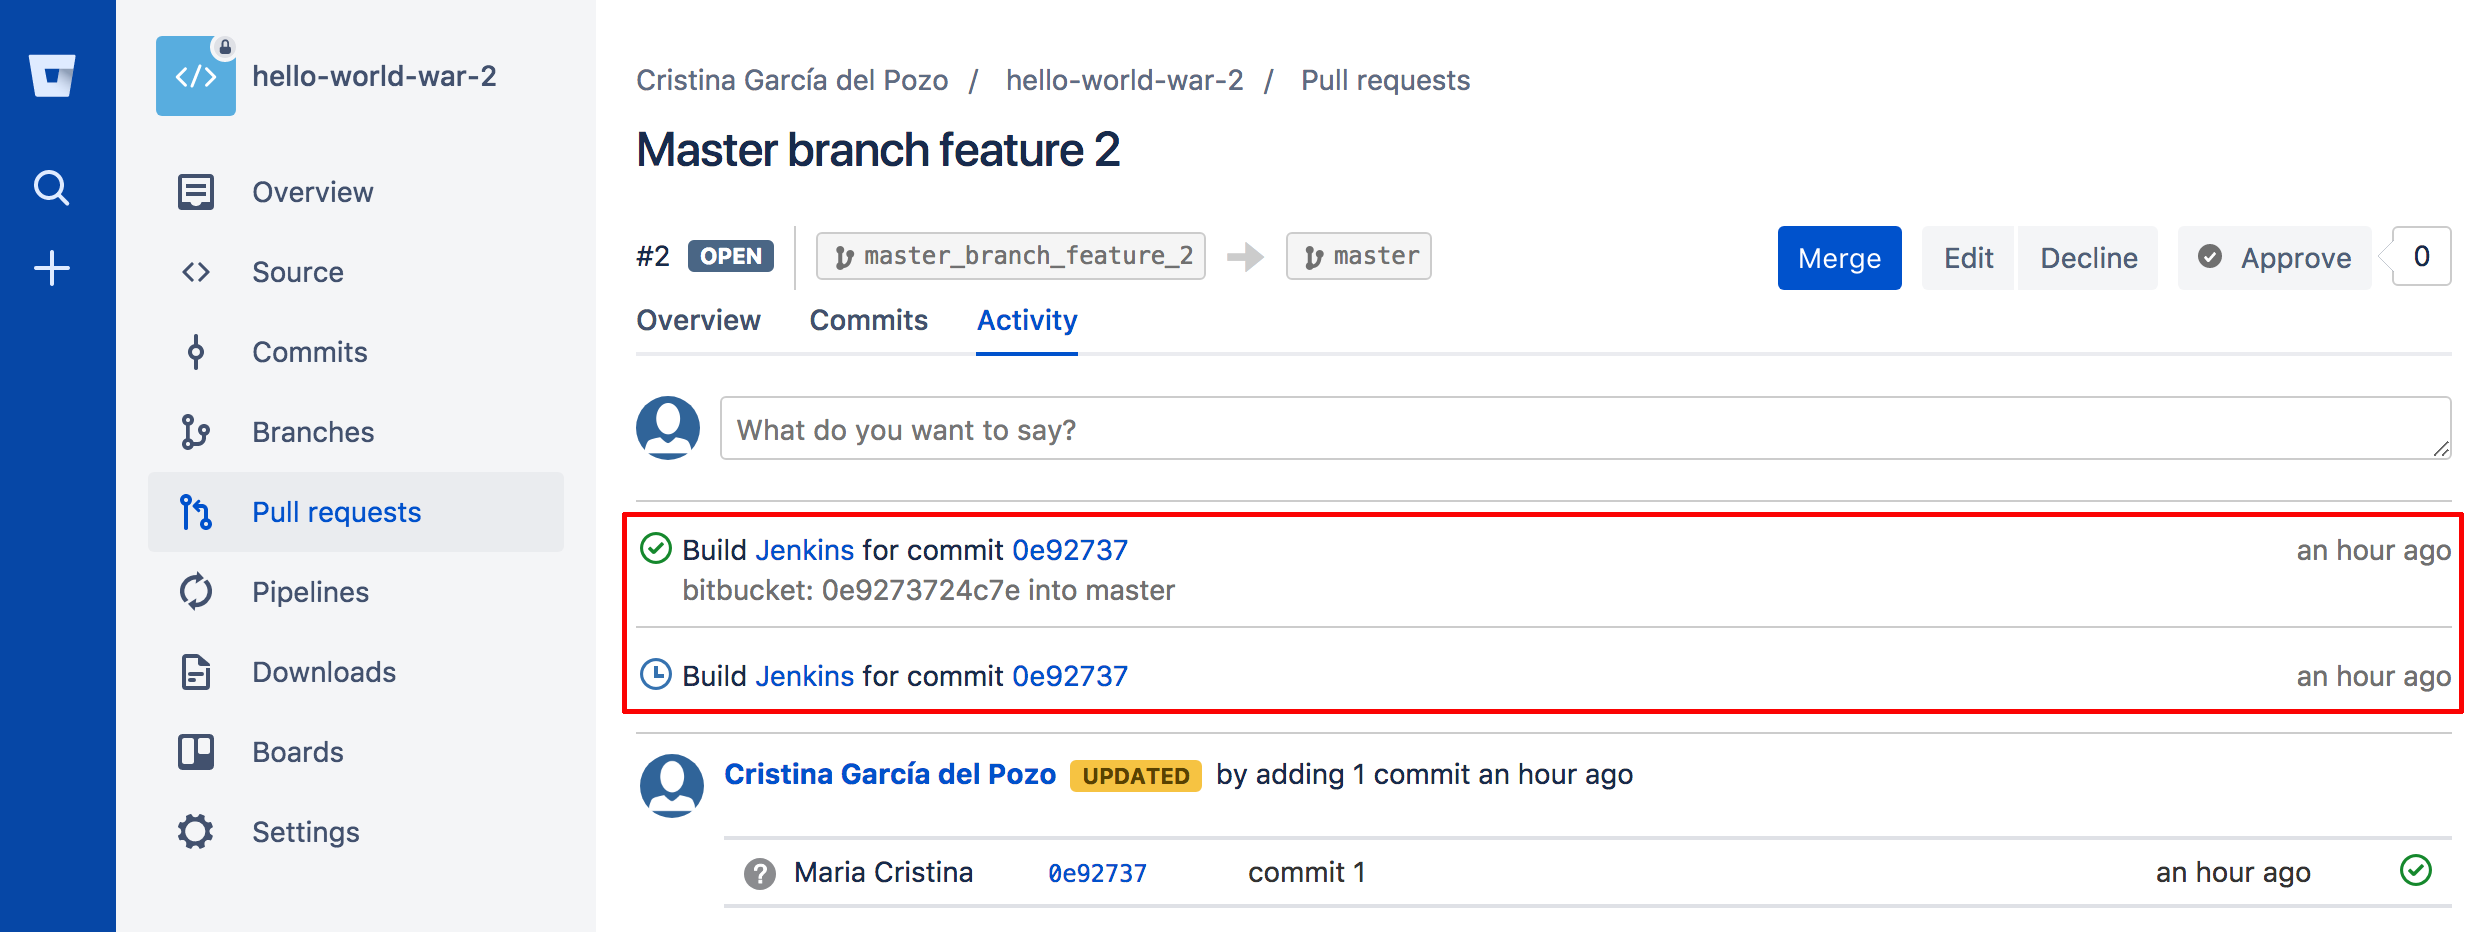Open the Pull requests breadcrumb link
This screenshot has width=2482, height=932.
pos(1385,80)
